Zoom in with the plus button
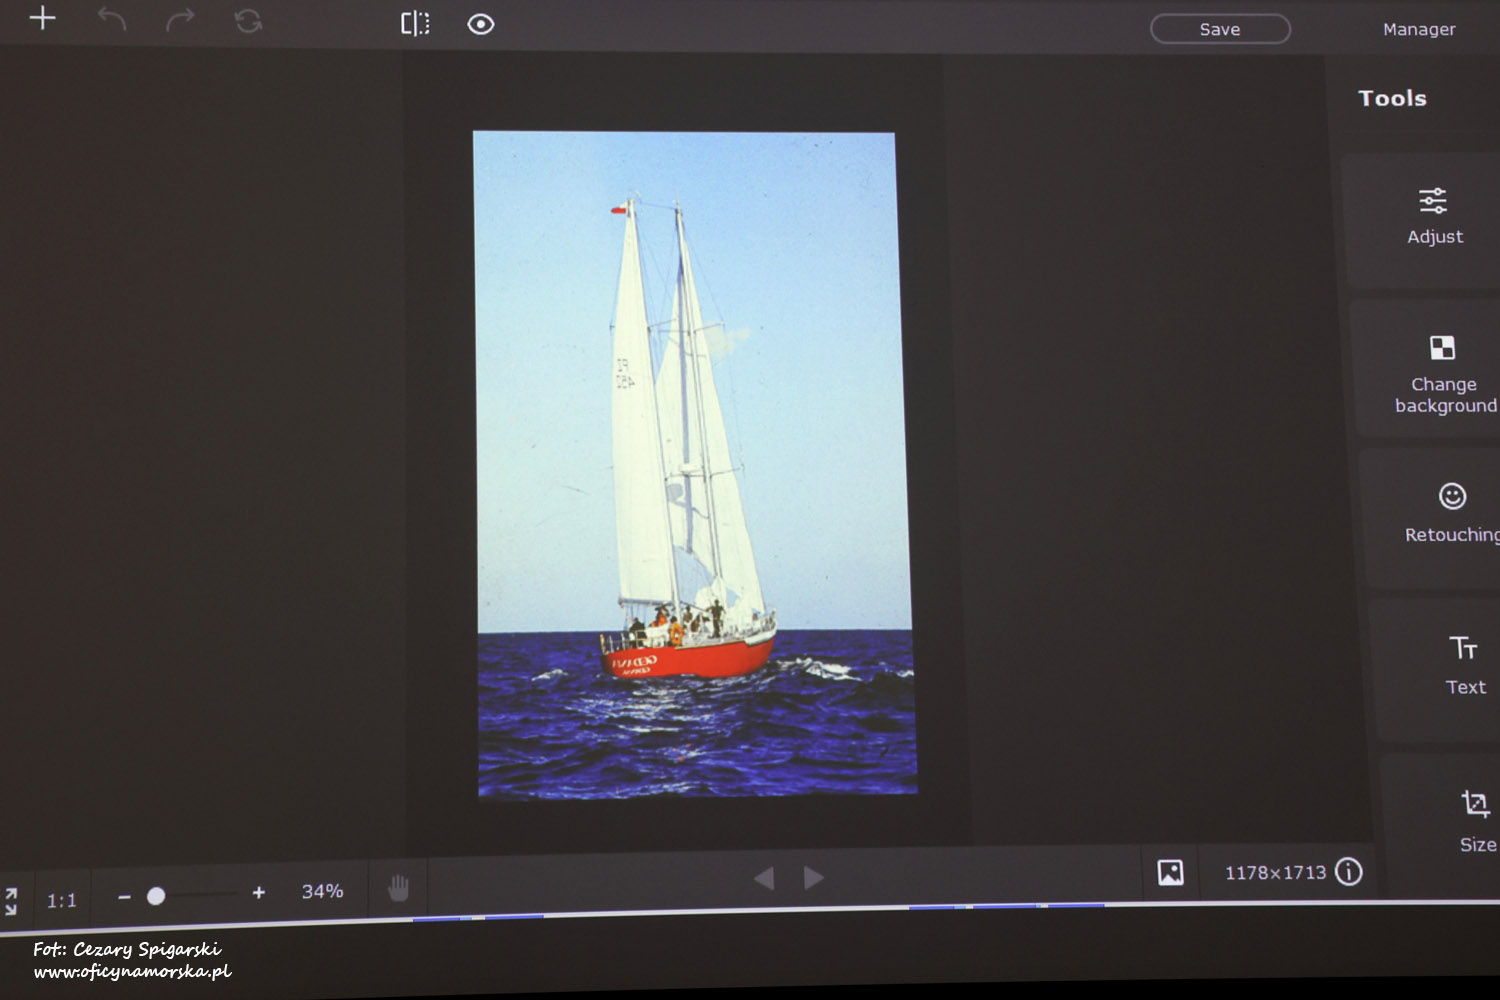 click(x=259, y=892)
